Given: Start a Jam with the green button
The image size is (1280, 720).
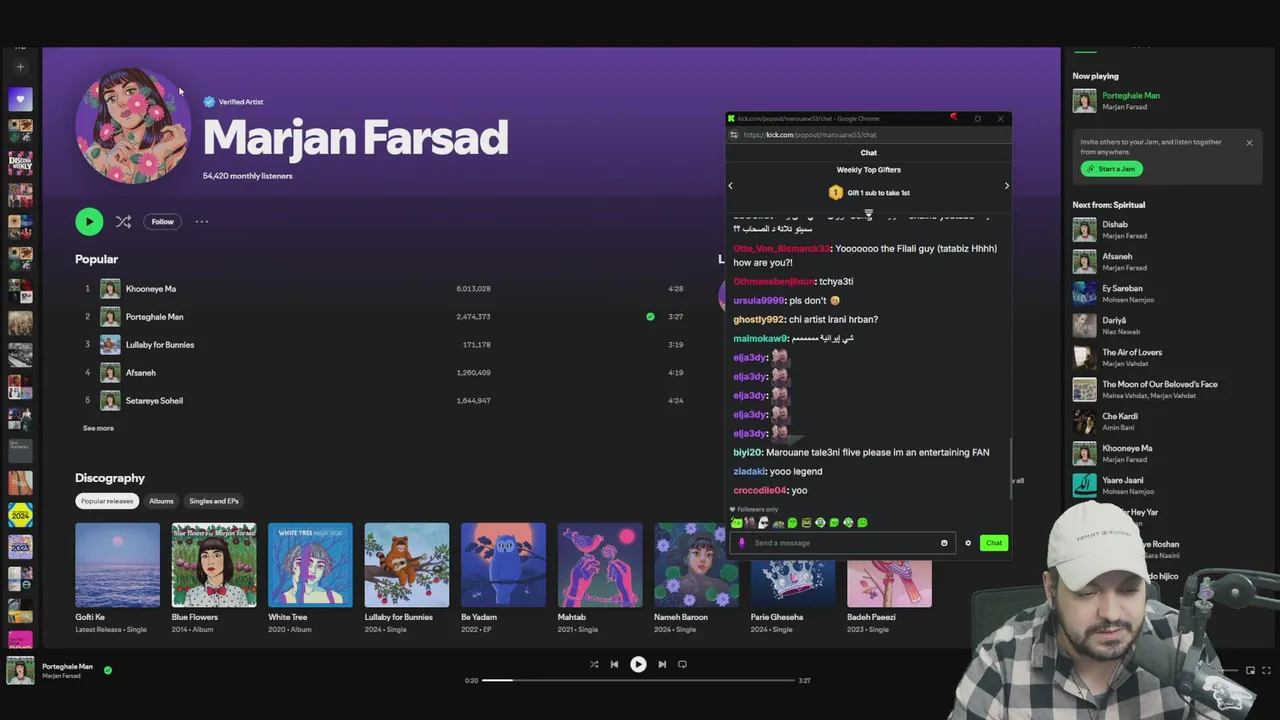Looking at the screenshot, I should 1111,169.
